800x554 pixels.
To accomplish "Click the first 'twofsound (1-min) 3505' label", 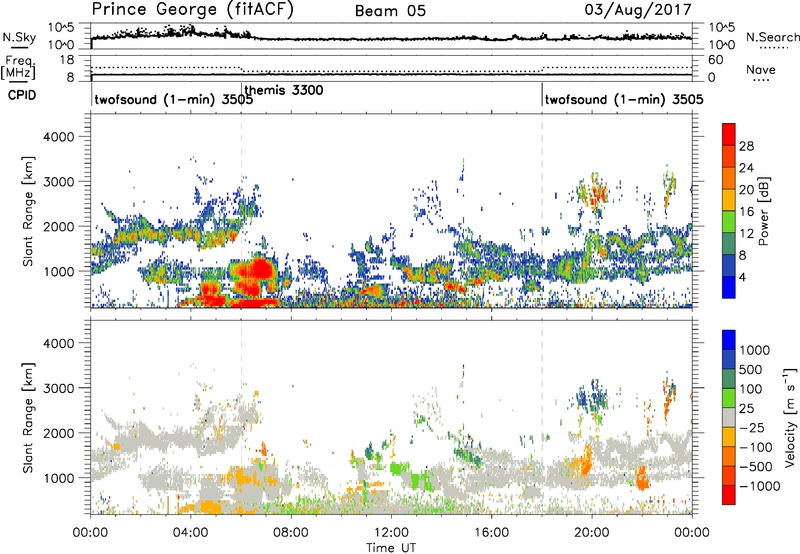I will (173, 99).
